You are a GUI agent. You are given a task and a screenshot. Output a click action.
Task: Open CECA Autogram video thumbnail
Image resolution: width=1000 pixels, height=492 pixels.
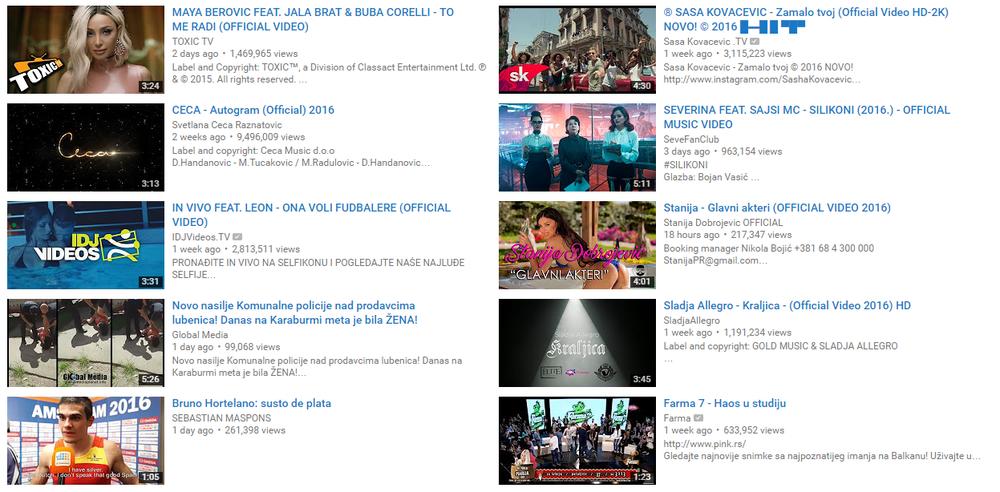tap(86, 147)
